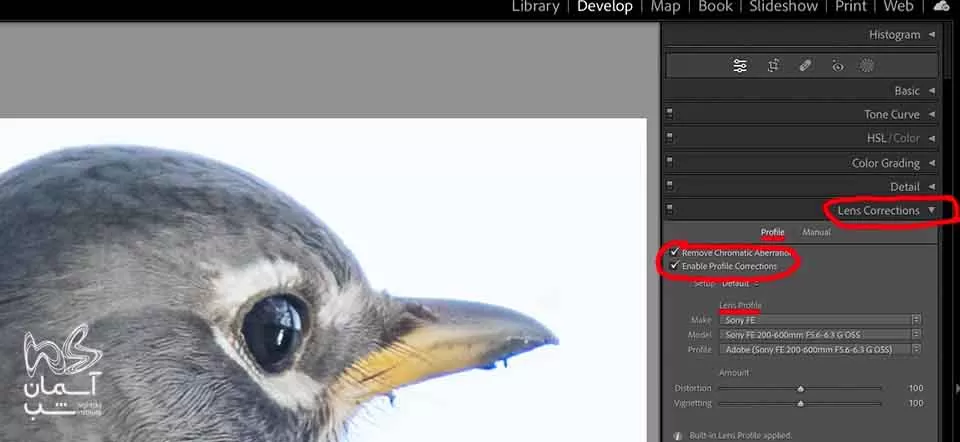Click the Vignetting amount slider handle
The height and width of the screenshot is (442, 960).
pyautogui.click(x=800, y=403)
